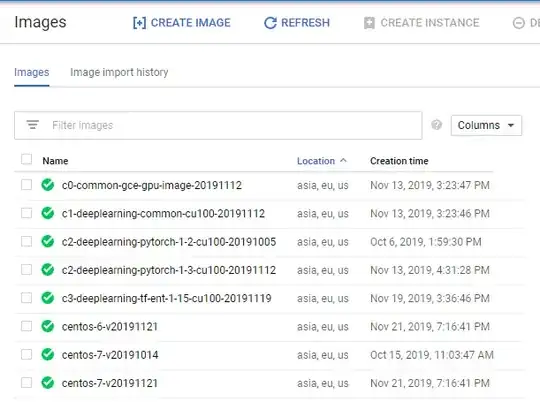Screen dimensions: 540x402
Task: Select checkbox for centos-7-v20191121
Action: 27,382
